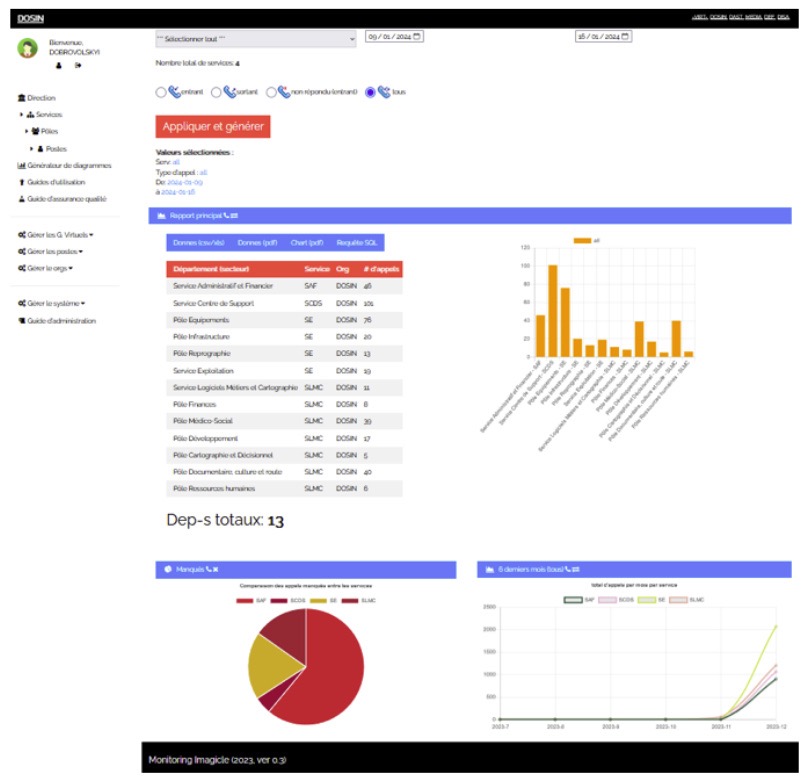Screen dimensions: 809x780
Task: Open the Sélectionner tout service dropdown
Action: (x=256, y=39)
